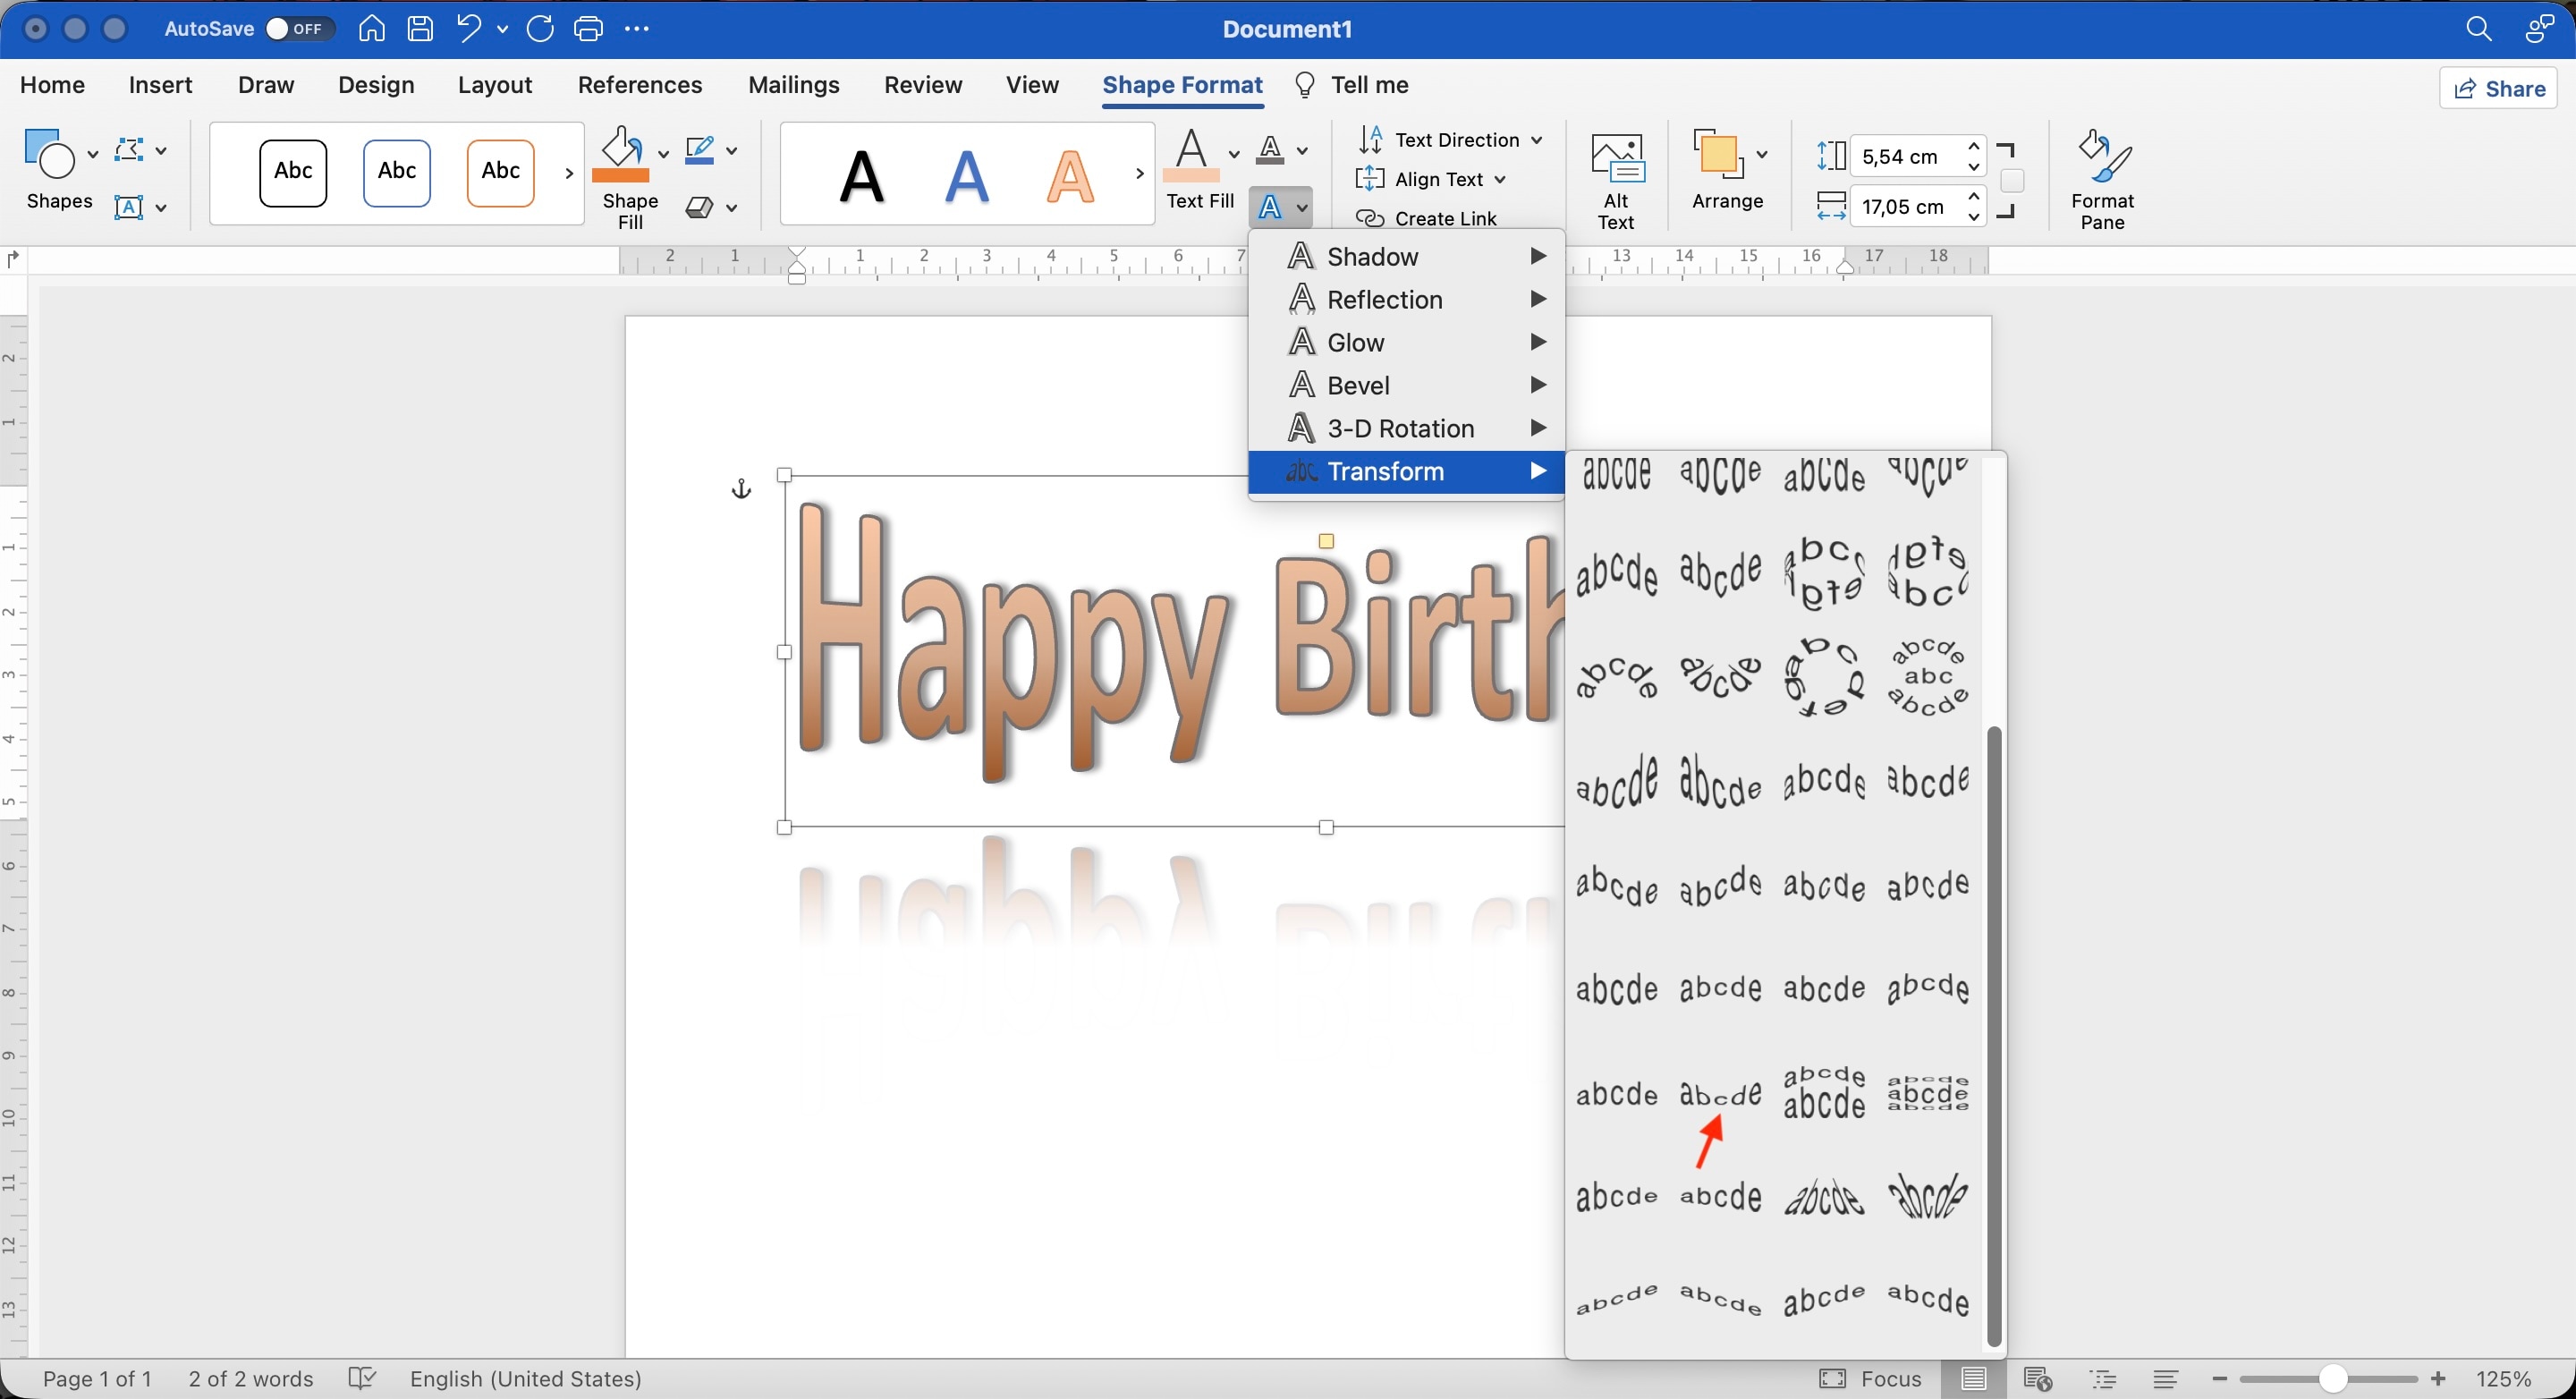Viewport: 2576px width, 1399px height.
Task: Expand the shape styles gallery arrow
Action: click(x=569, y=174)
